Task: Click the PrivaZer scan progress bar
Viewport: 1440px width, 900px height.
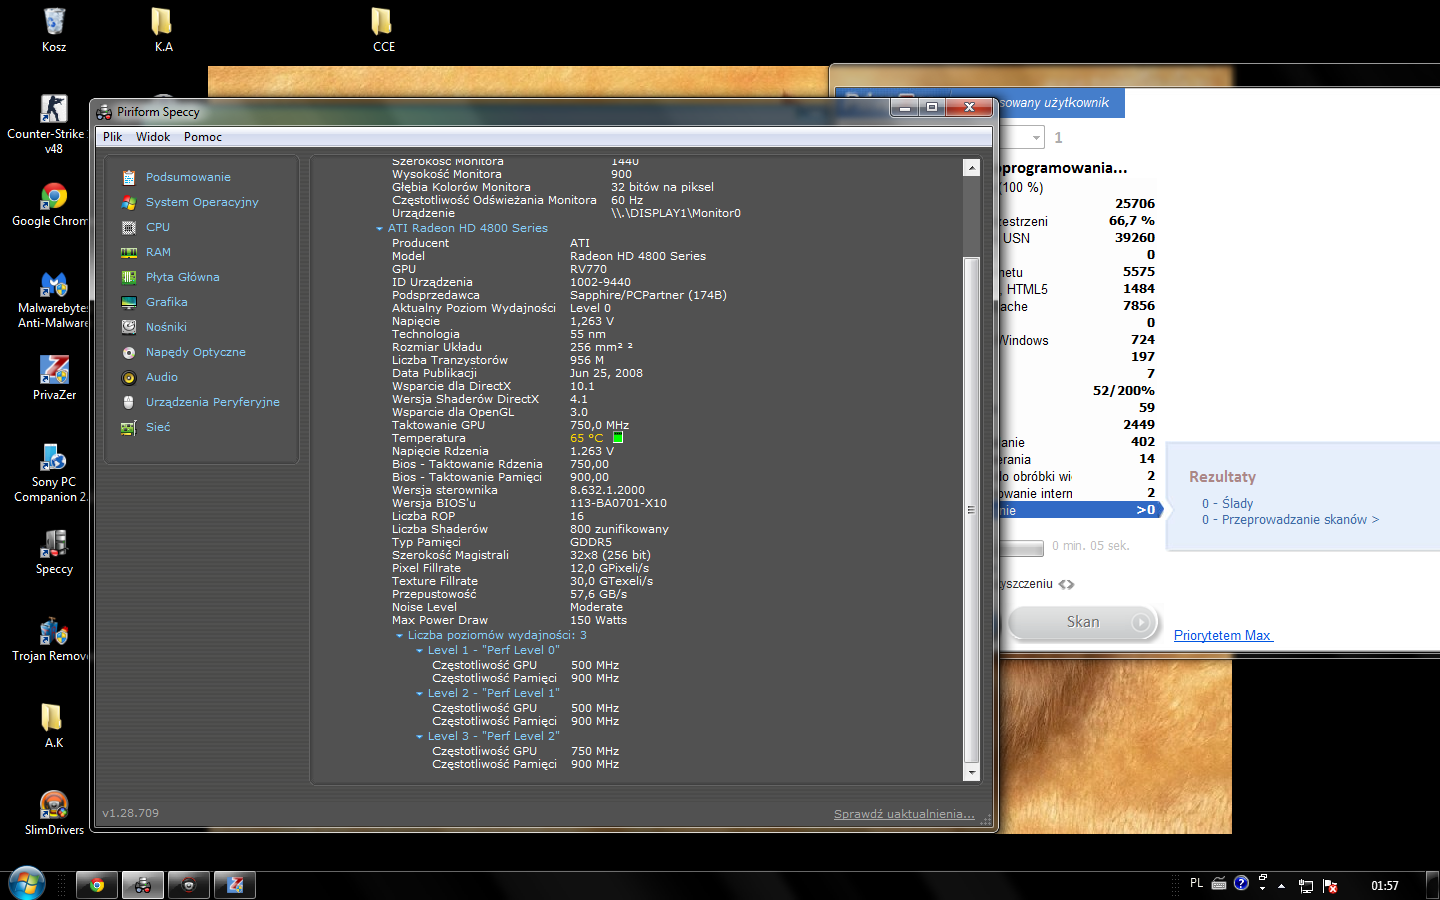Action: click(1021, 548)
